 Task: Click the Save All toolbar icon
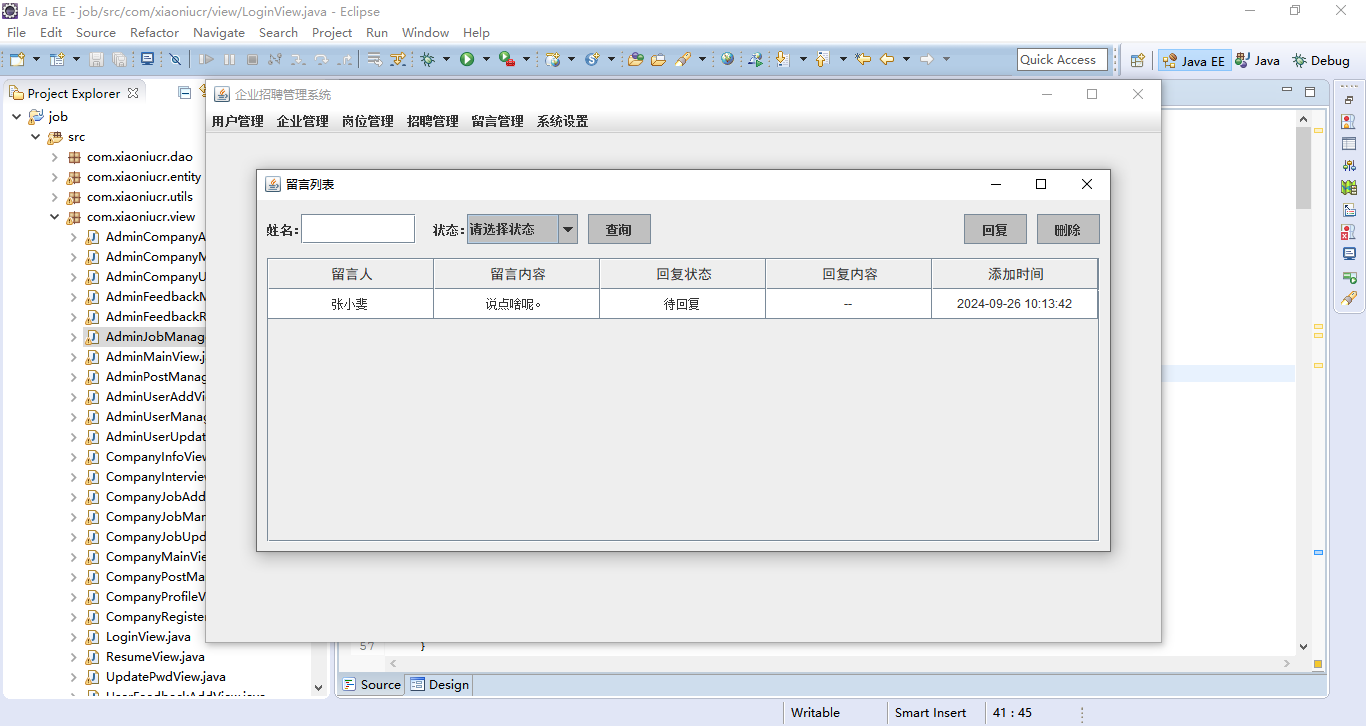pos(119,60)
